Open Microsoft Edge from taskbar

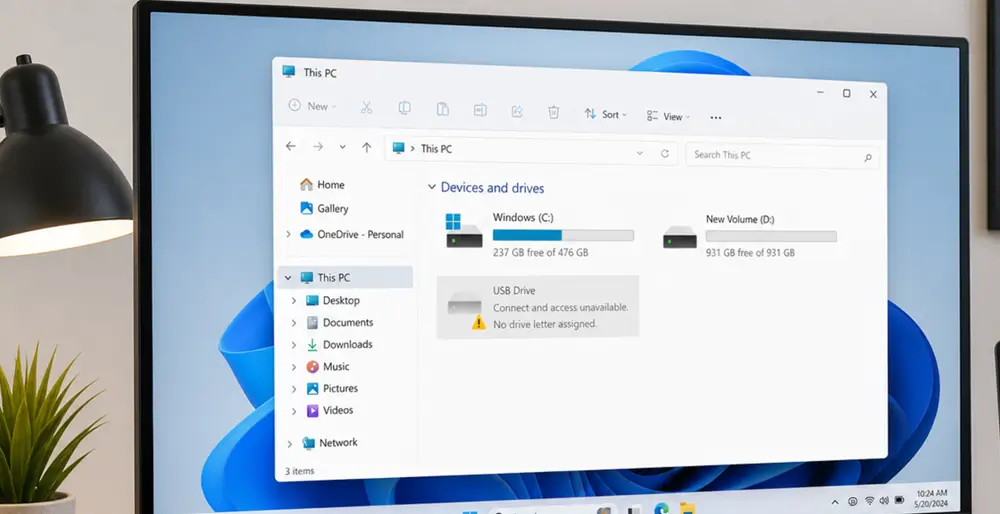pyautogui.click(x=661, y=509)
